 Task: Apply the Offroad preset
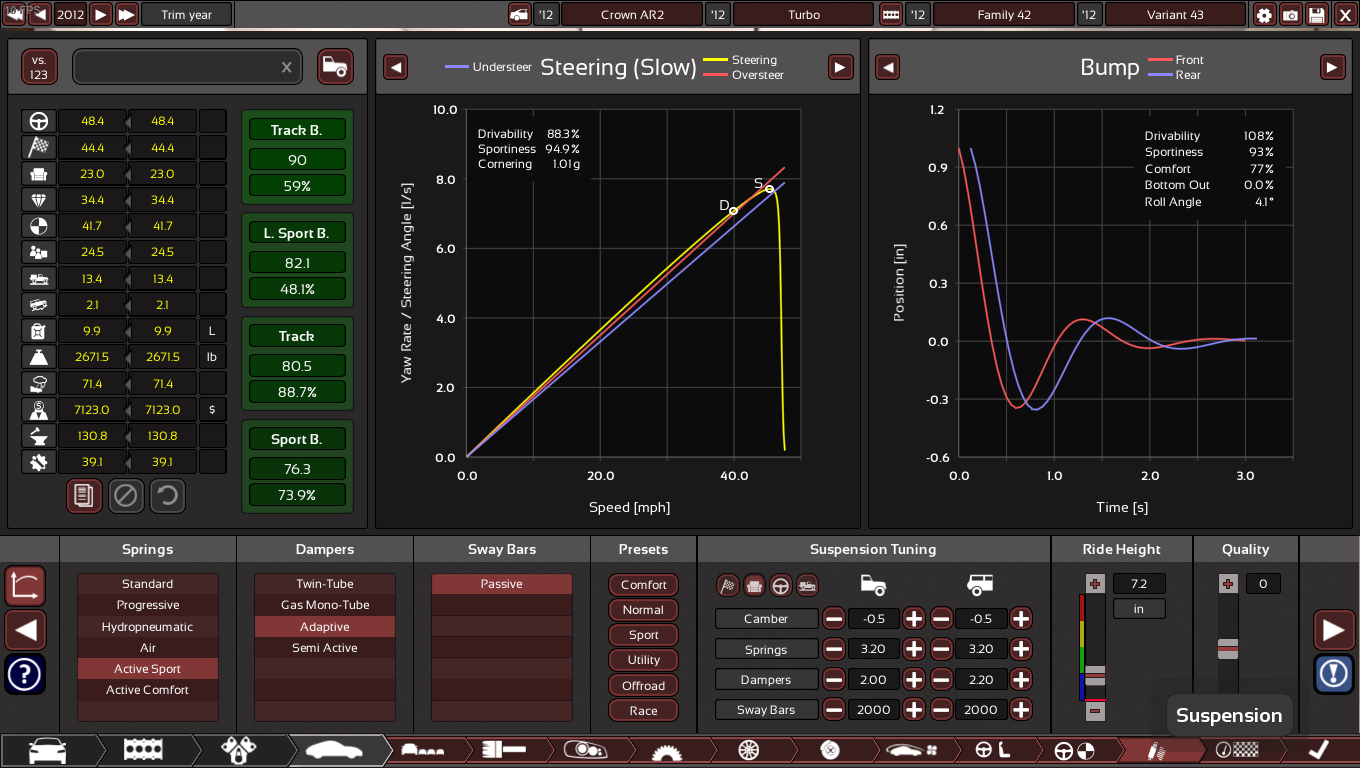tap(644, 686)
